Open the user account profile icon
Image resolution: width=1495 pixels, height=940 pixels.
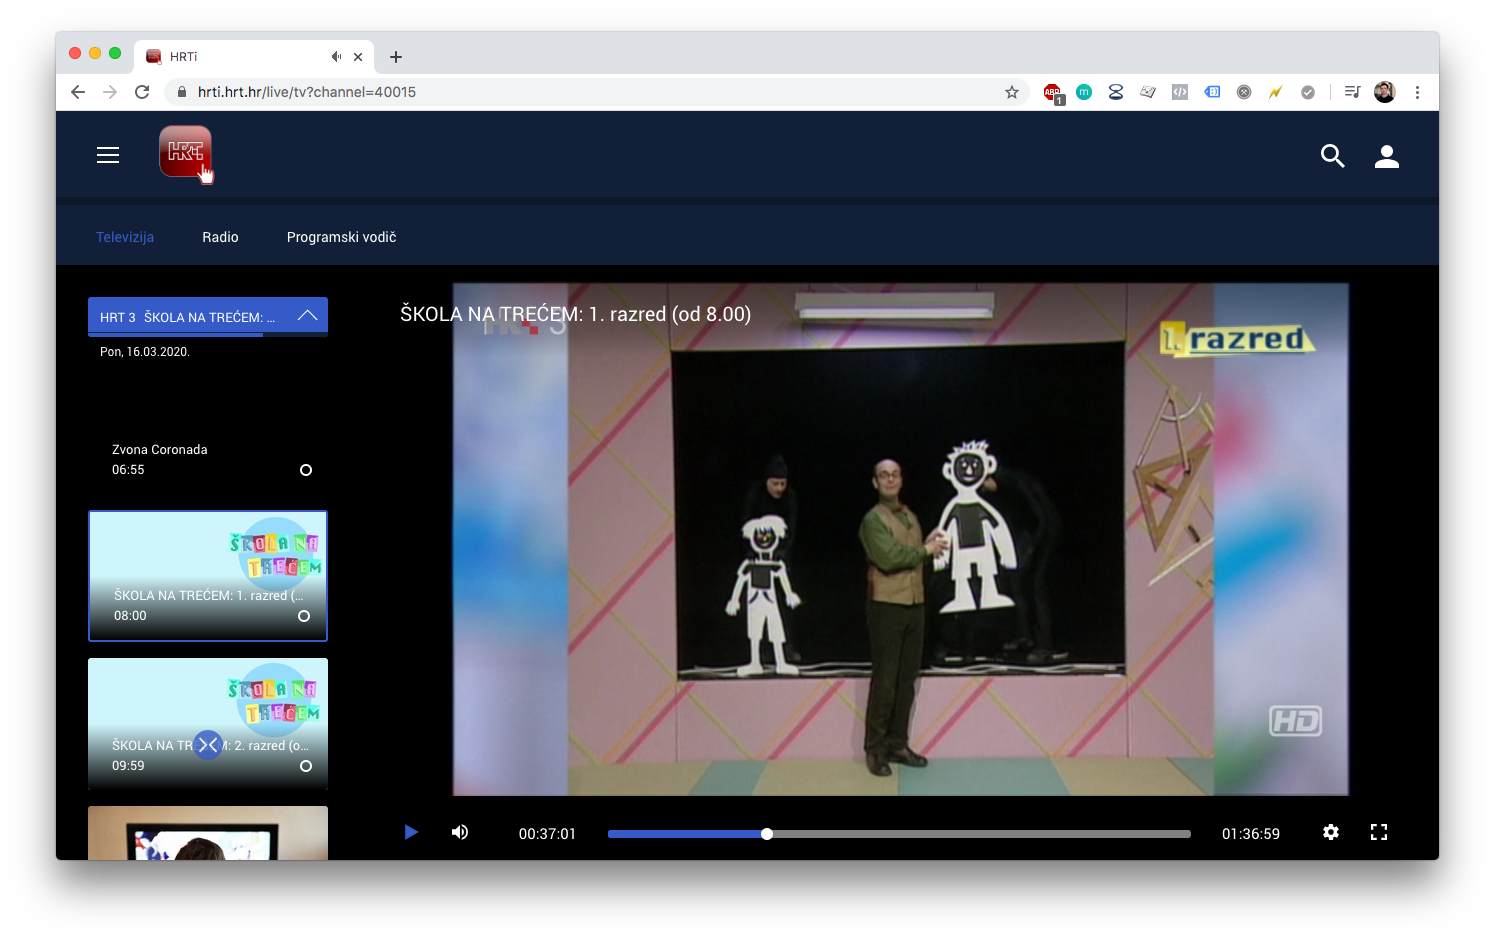(x=1386, y=156)
